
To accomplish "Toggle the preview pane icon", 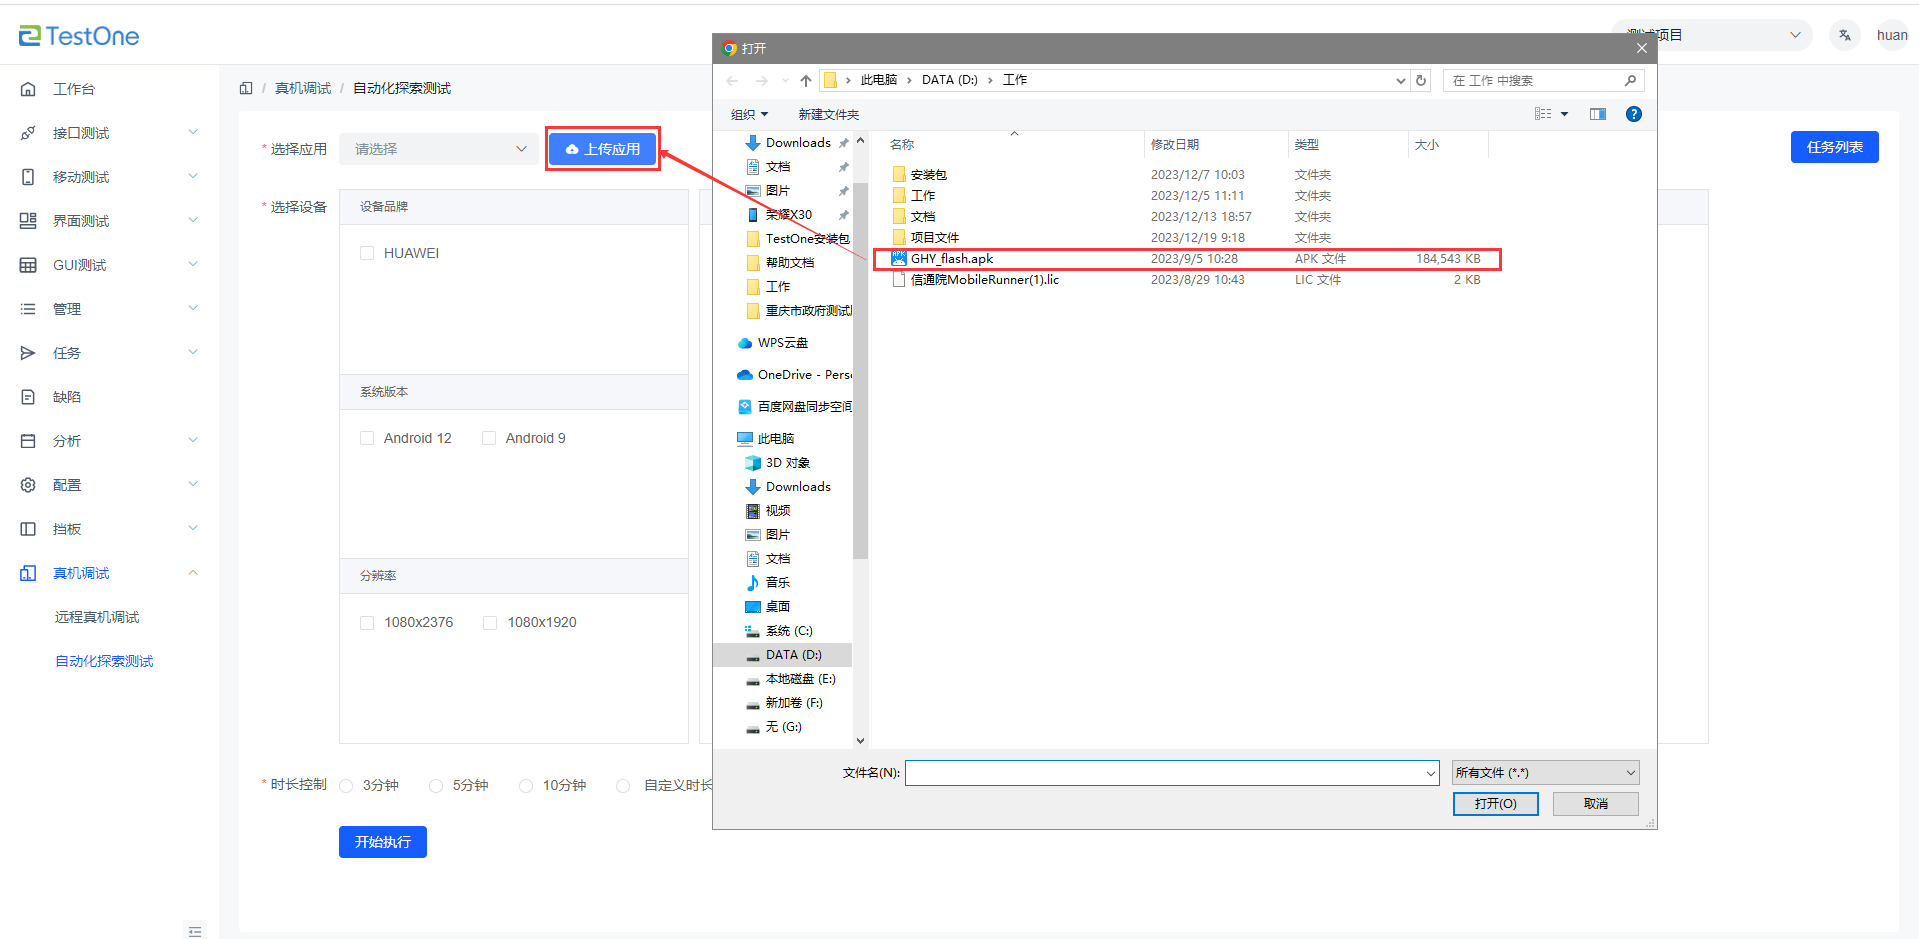I will [1597, 114].
